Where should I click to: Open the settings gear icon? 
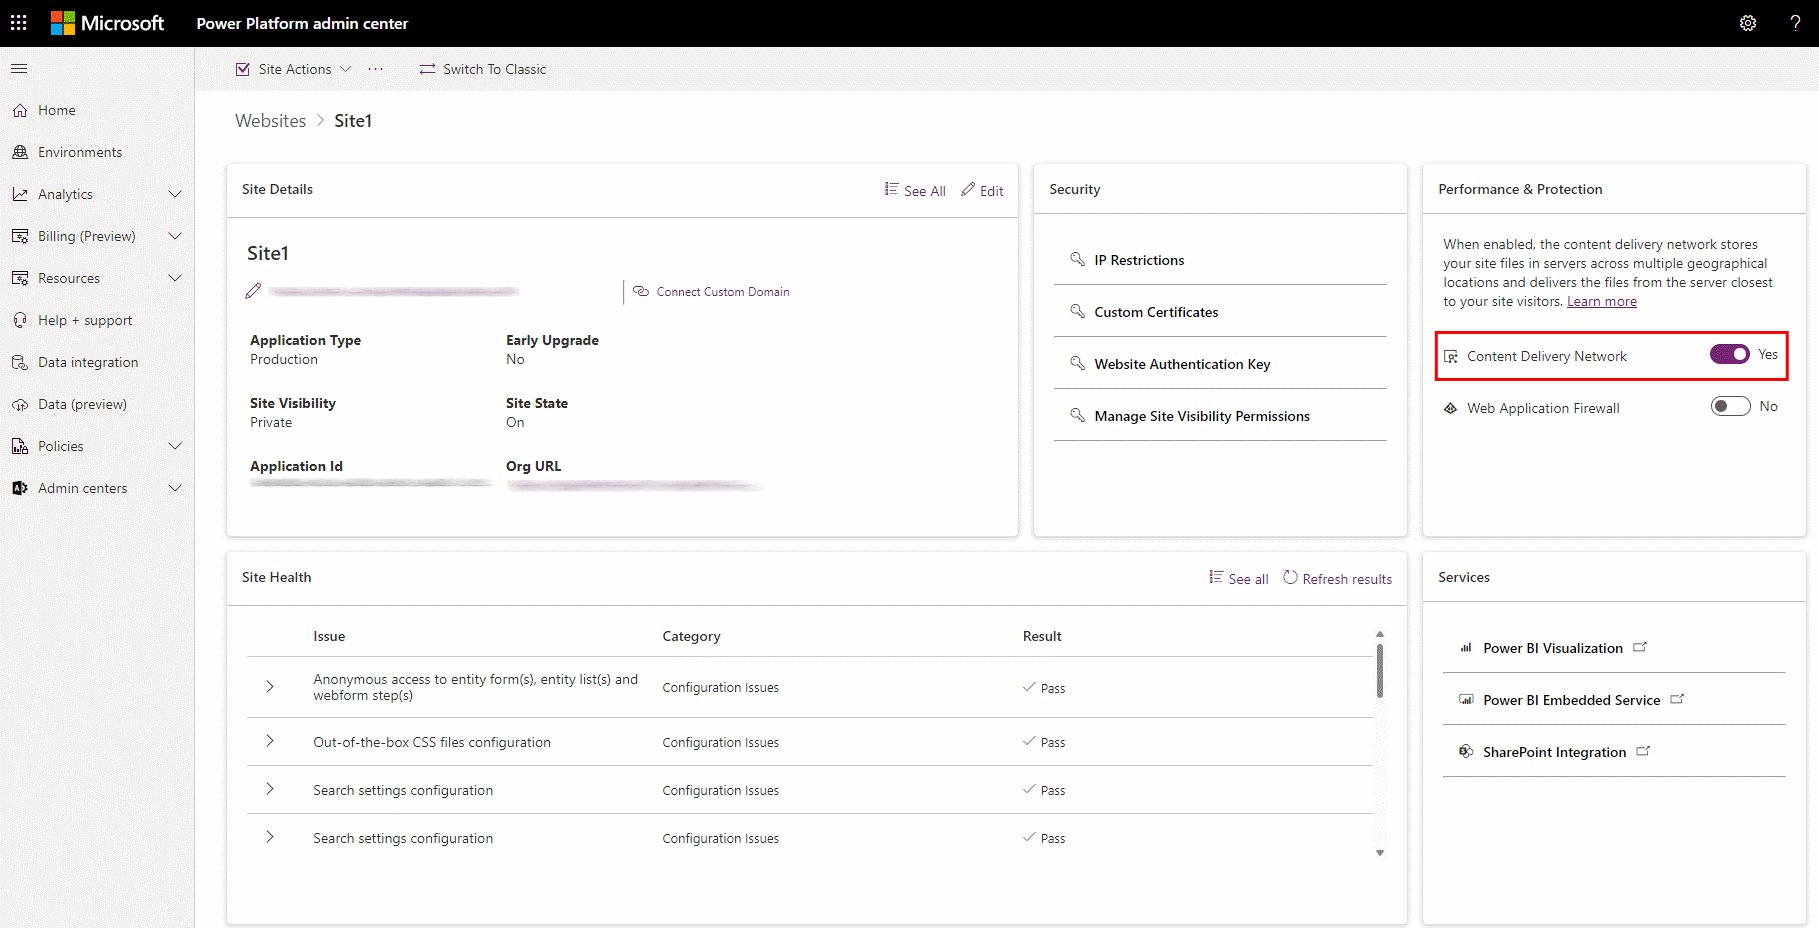(x=1748, y=23)
